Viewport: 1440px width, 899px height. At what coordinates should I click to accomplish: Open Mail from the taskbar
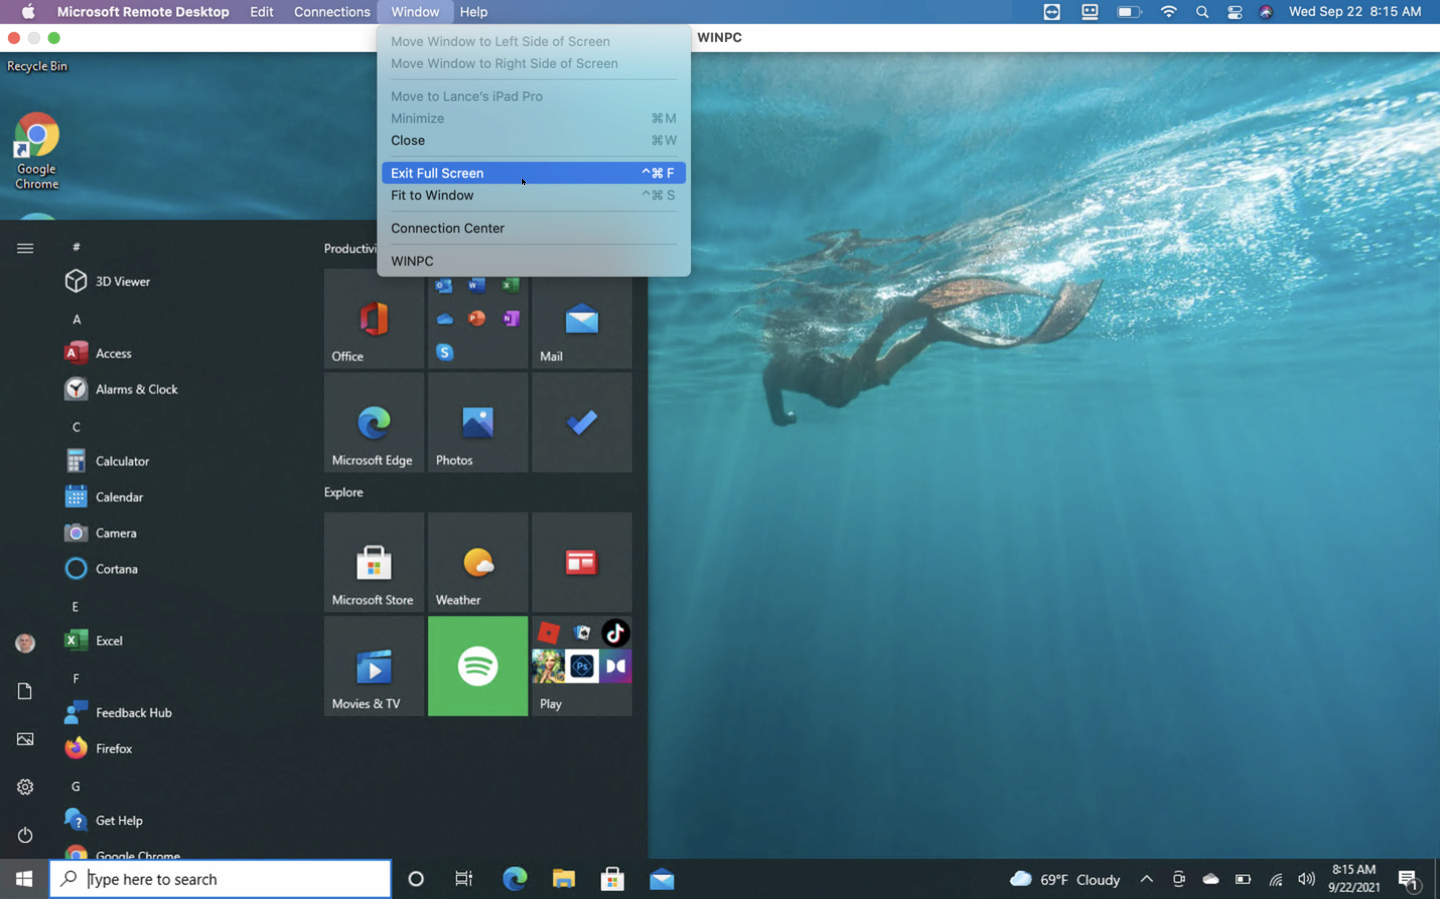click(x=661, y=879)
